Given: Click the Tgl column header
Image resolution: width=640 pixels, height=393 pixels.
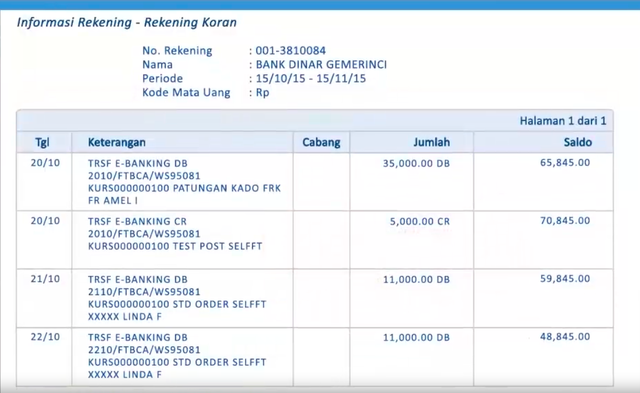Looking at the screenshot, I should [42, 142].
